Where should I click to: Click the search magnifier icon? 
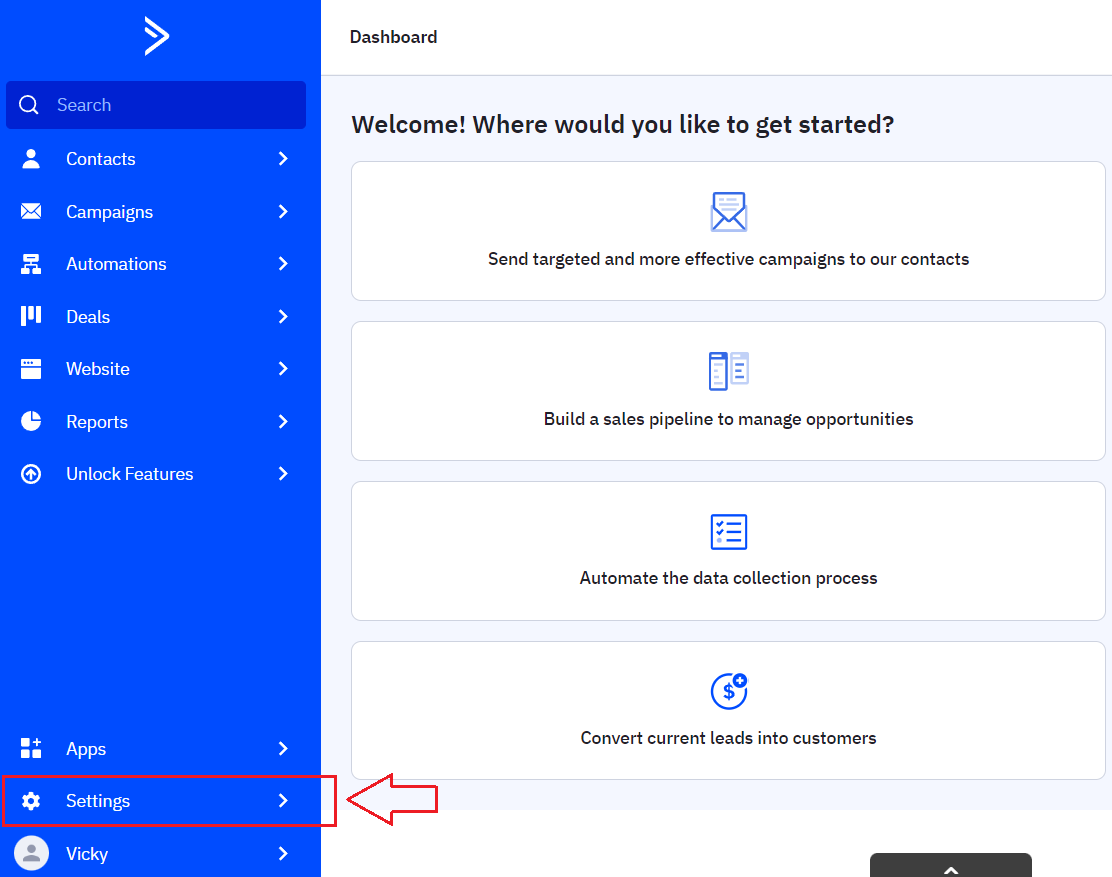pos(29,105)
